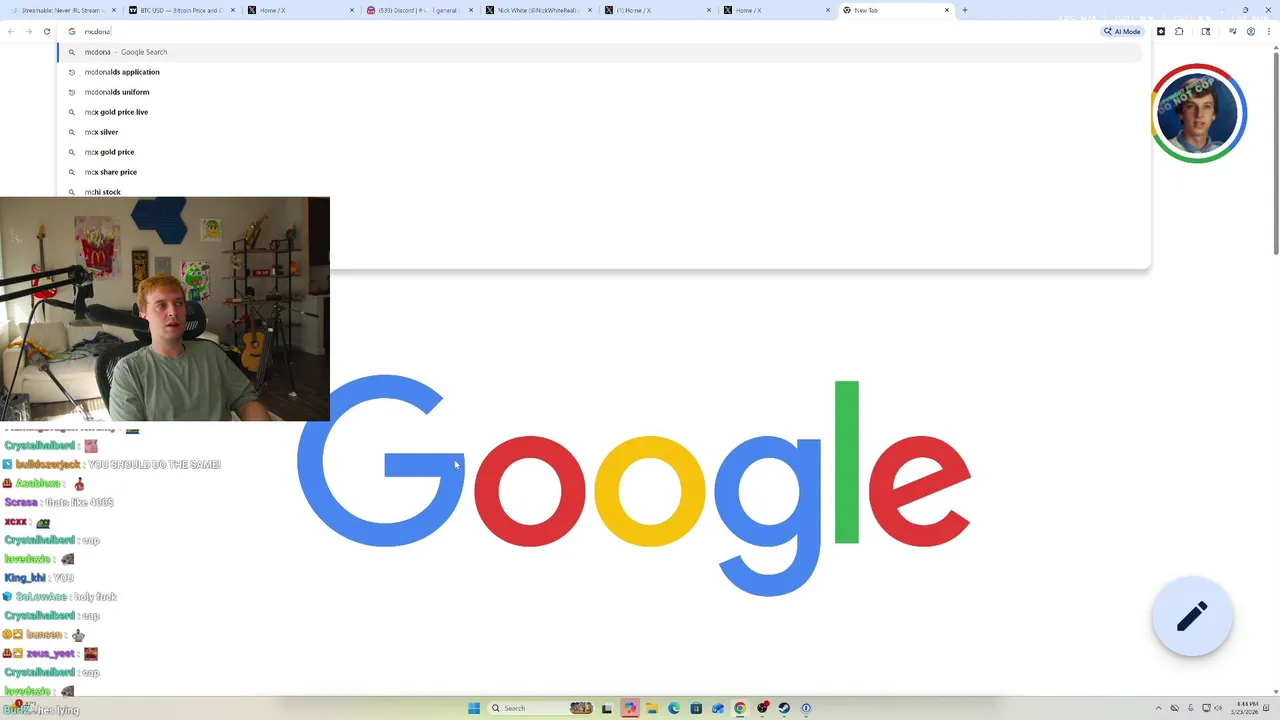The width and height of the screenshot is (1280, 720).
Task: Click chat message 'YOU SHOULD DO THE SAME!'
Action: 154,464
